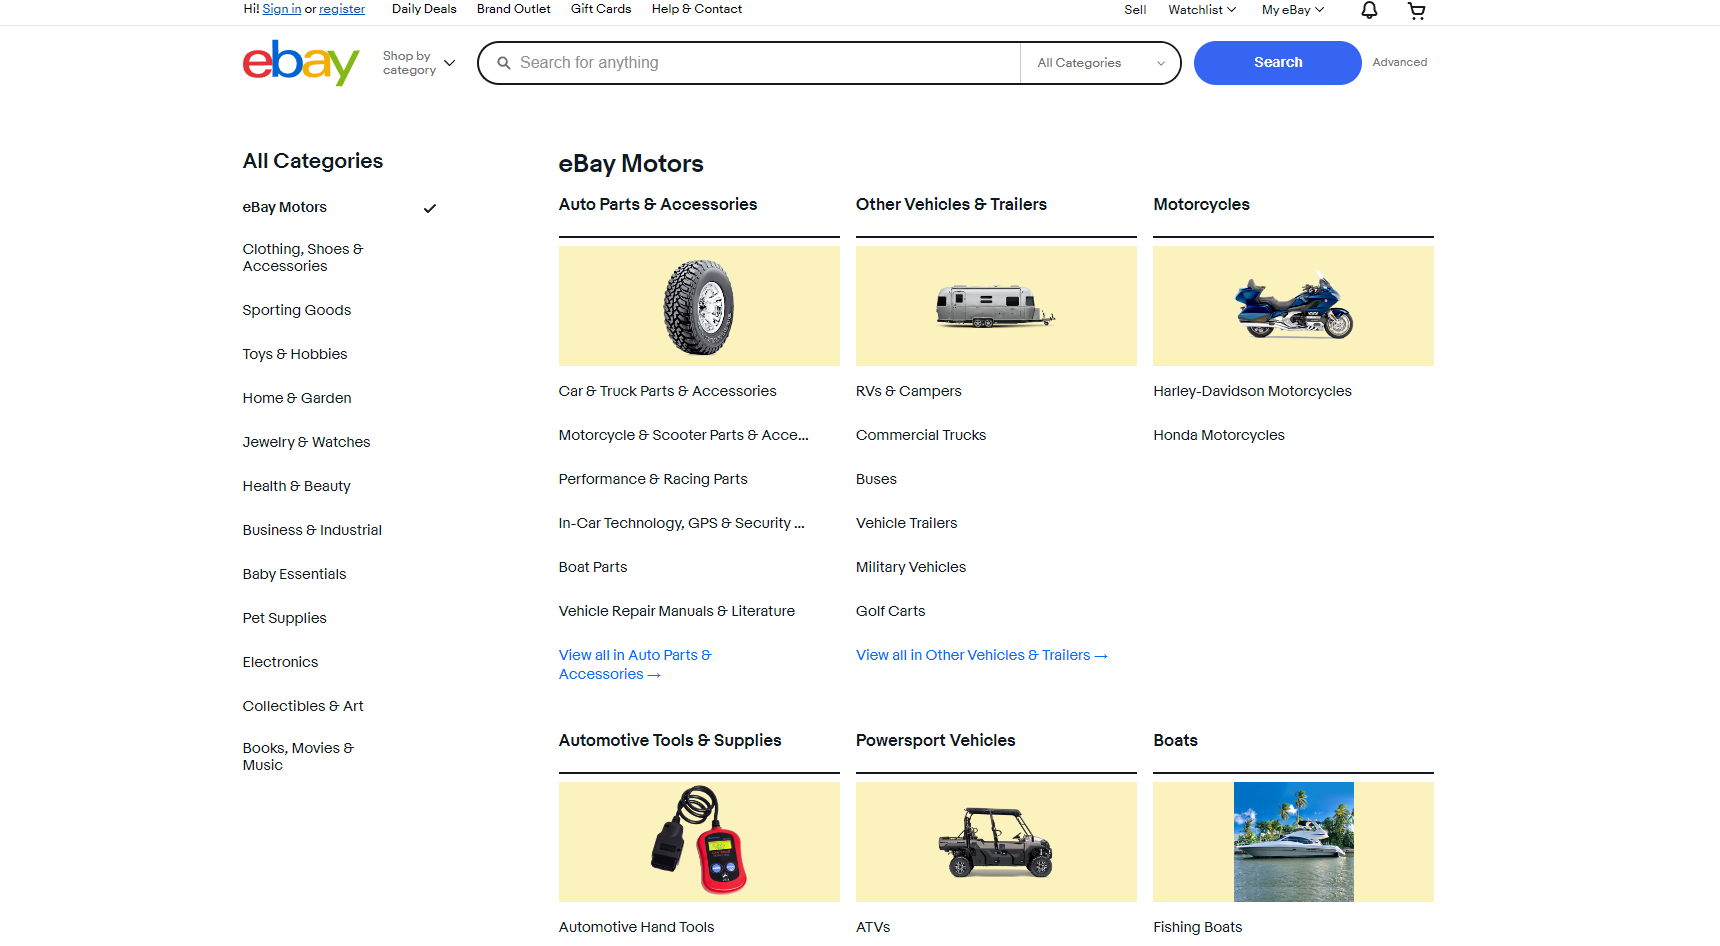Expand the Watchlist dropdown
This screenshot has height=946, width=1720.
[x=1200, y=10]
